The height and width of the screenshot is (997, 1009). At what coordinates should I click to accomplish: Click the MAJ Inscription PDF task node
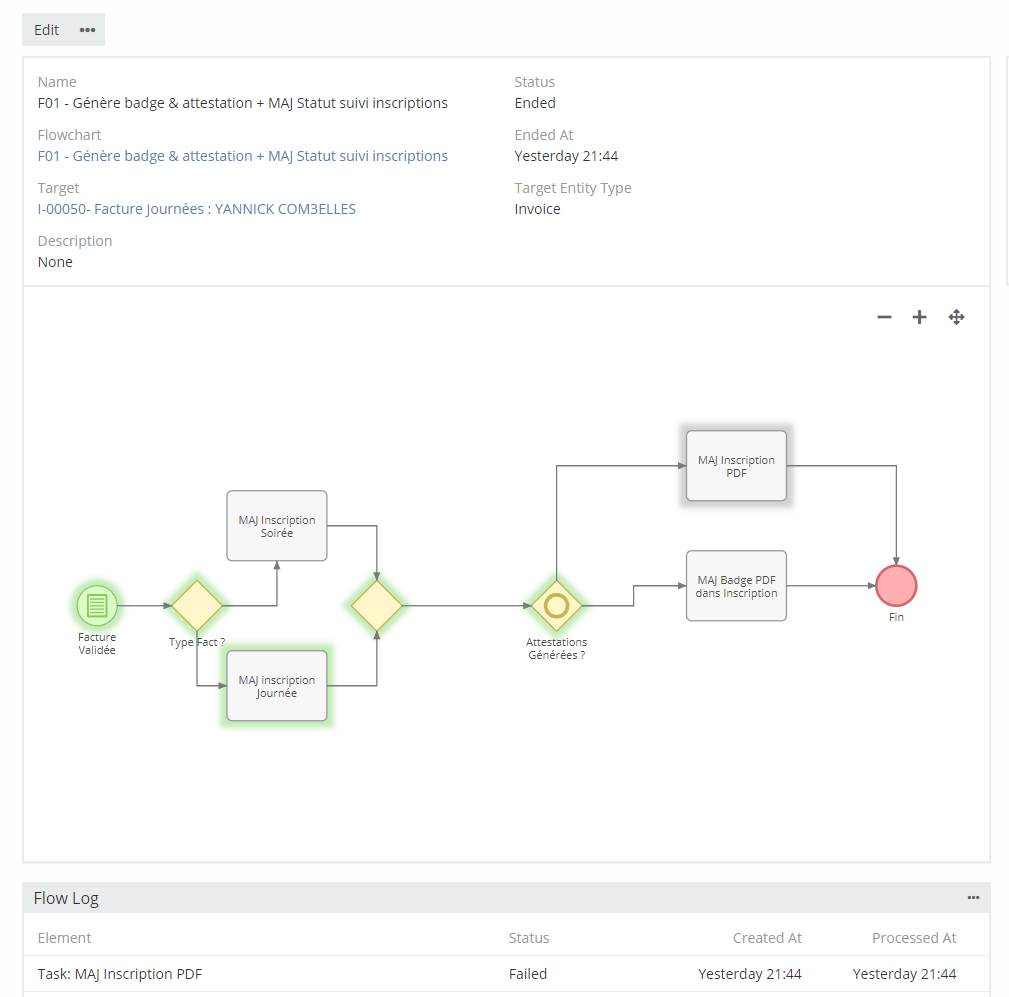pyautogui.click(x=736, y=466)
